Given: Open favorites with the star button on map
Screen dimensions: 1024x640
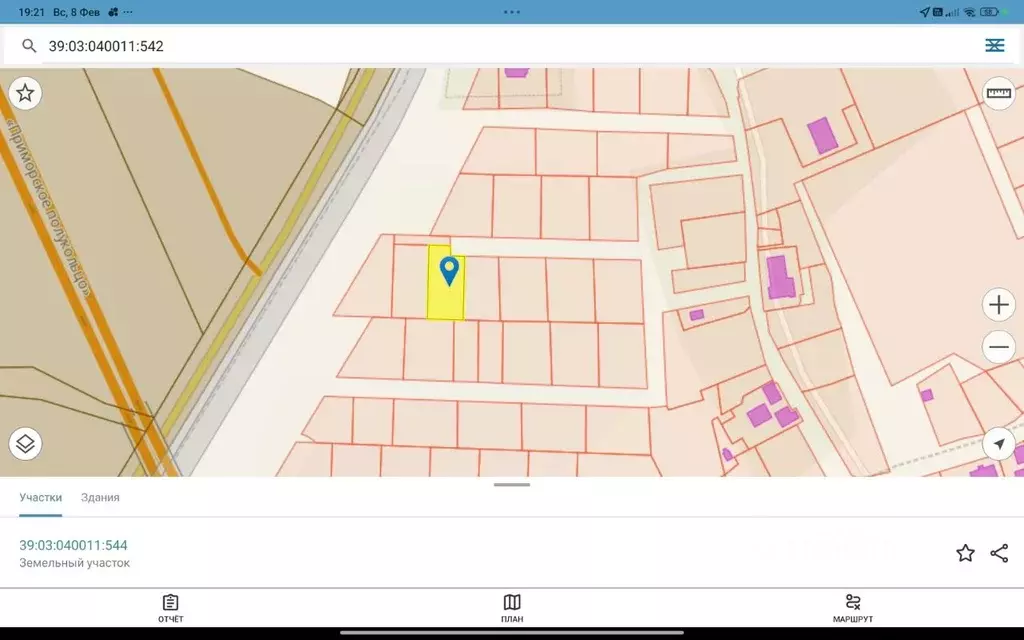Looking at the screenshot, I should click(x=26, y=93).
